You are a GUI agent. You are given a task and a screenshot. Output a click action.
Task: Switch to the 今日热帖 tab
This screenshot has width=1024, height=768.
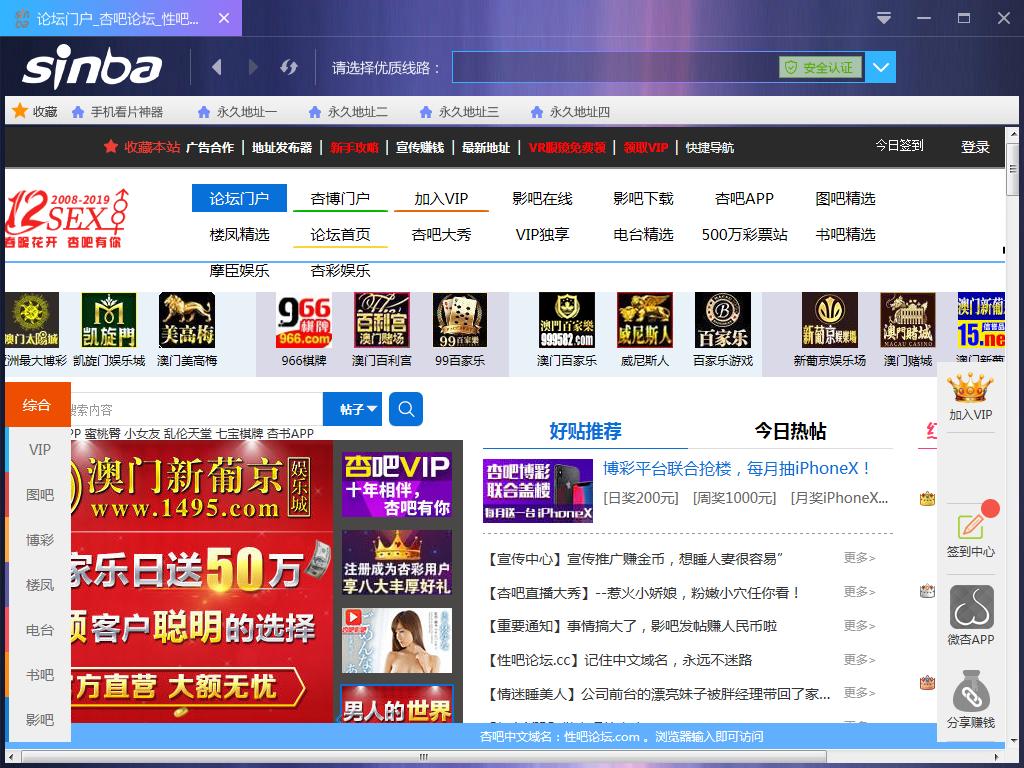pos(790,431)
